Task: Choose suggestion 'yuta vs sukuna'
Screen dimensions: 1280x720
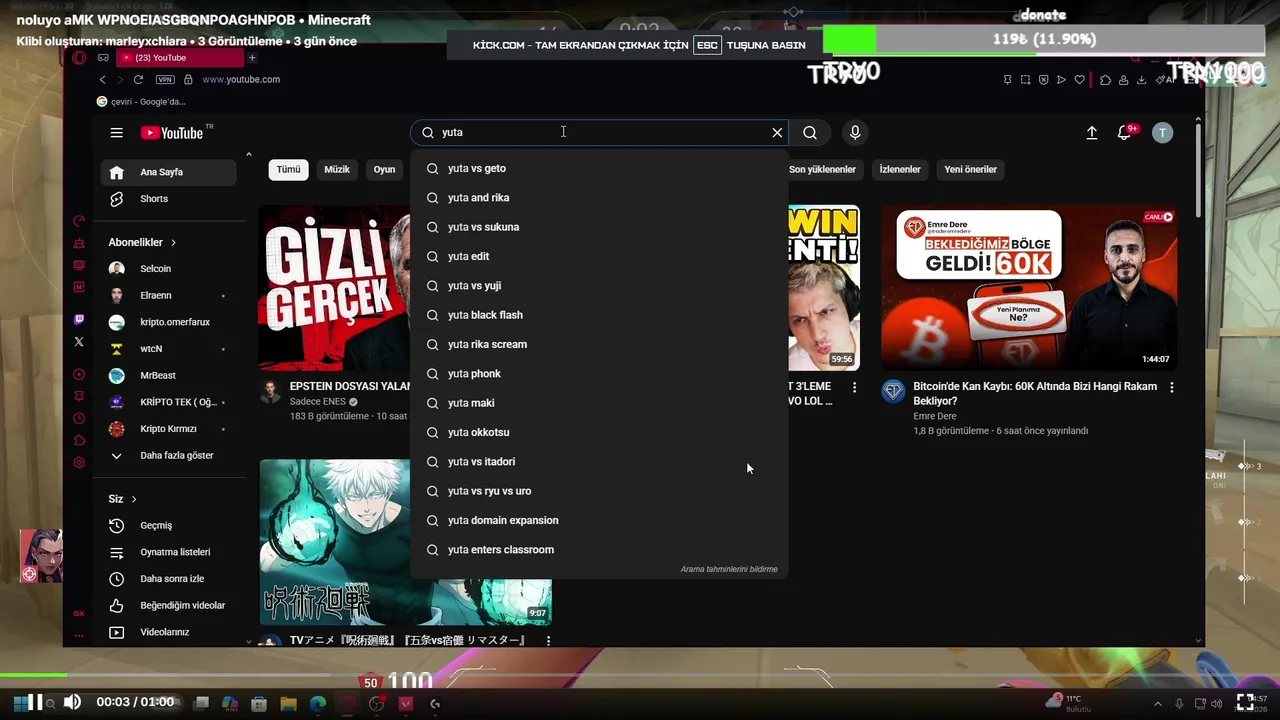Action: [599, 227]
